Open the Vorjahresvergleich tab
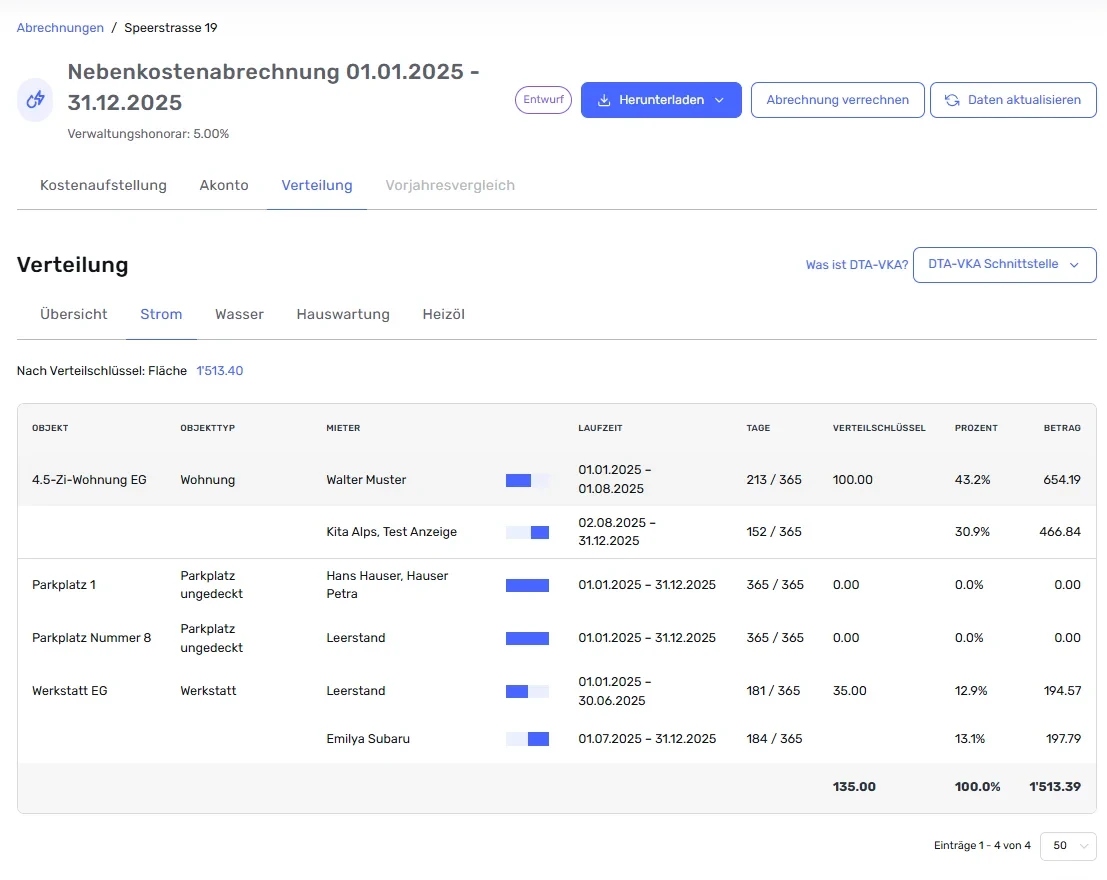 (x=450, y=185)
